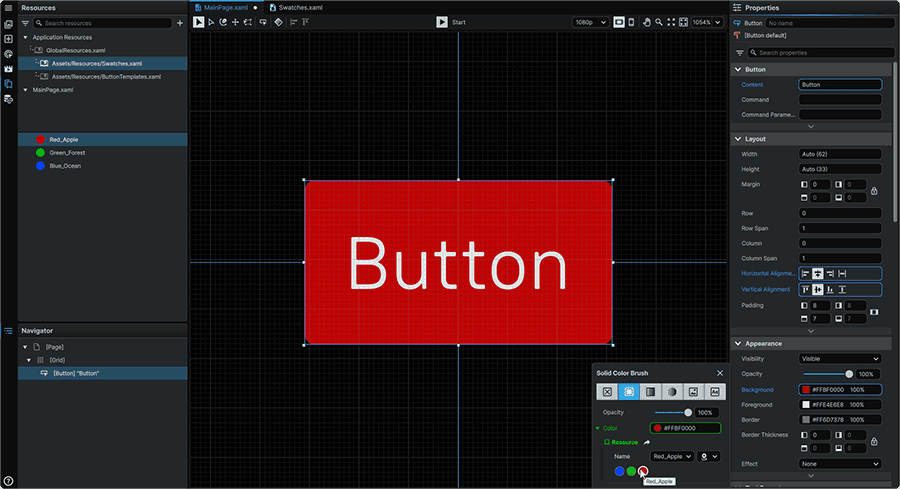
Task: Click the Opacity slider in Appearance
Action: (828, 374)
